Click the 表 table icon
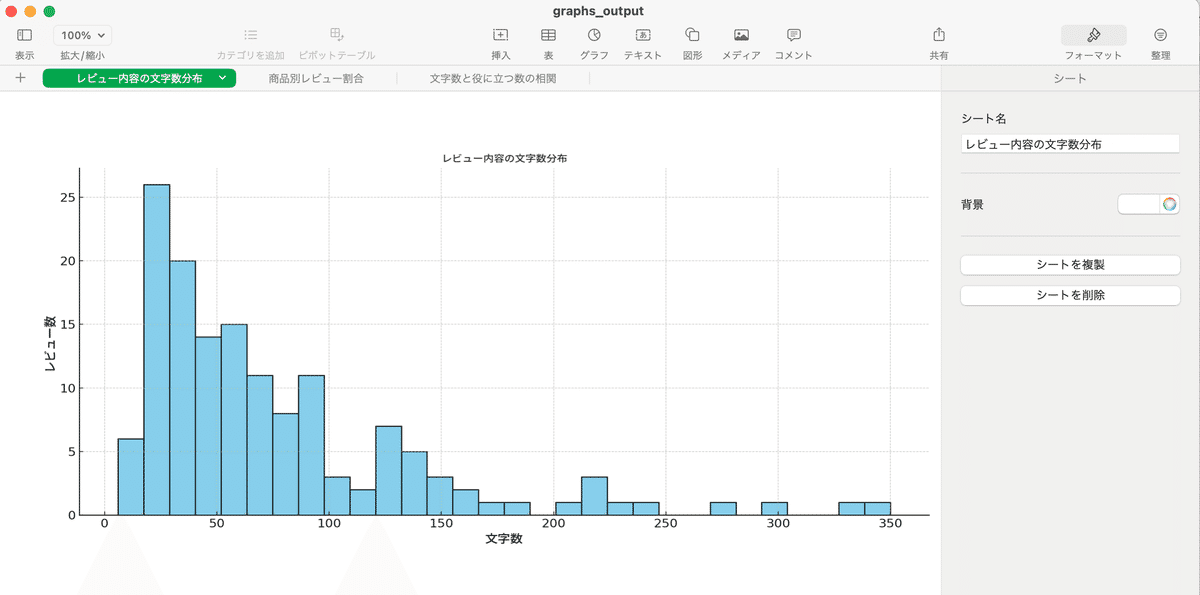This screenshot has width=1200, height=595. 548,35
